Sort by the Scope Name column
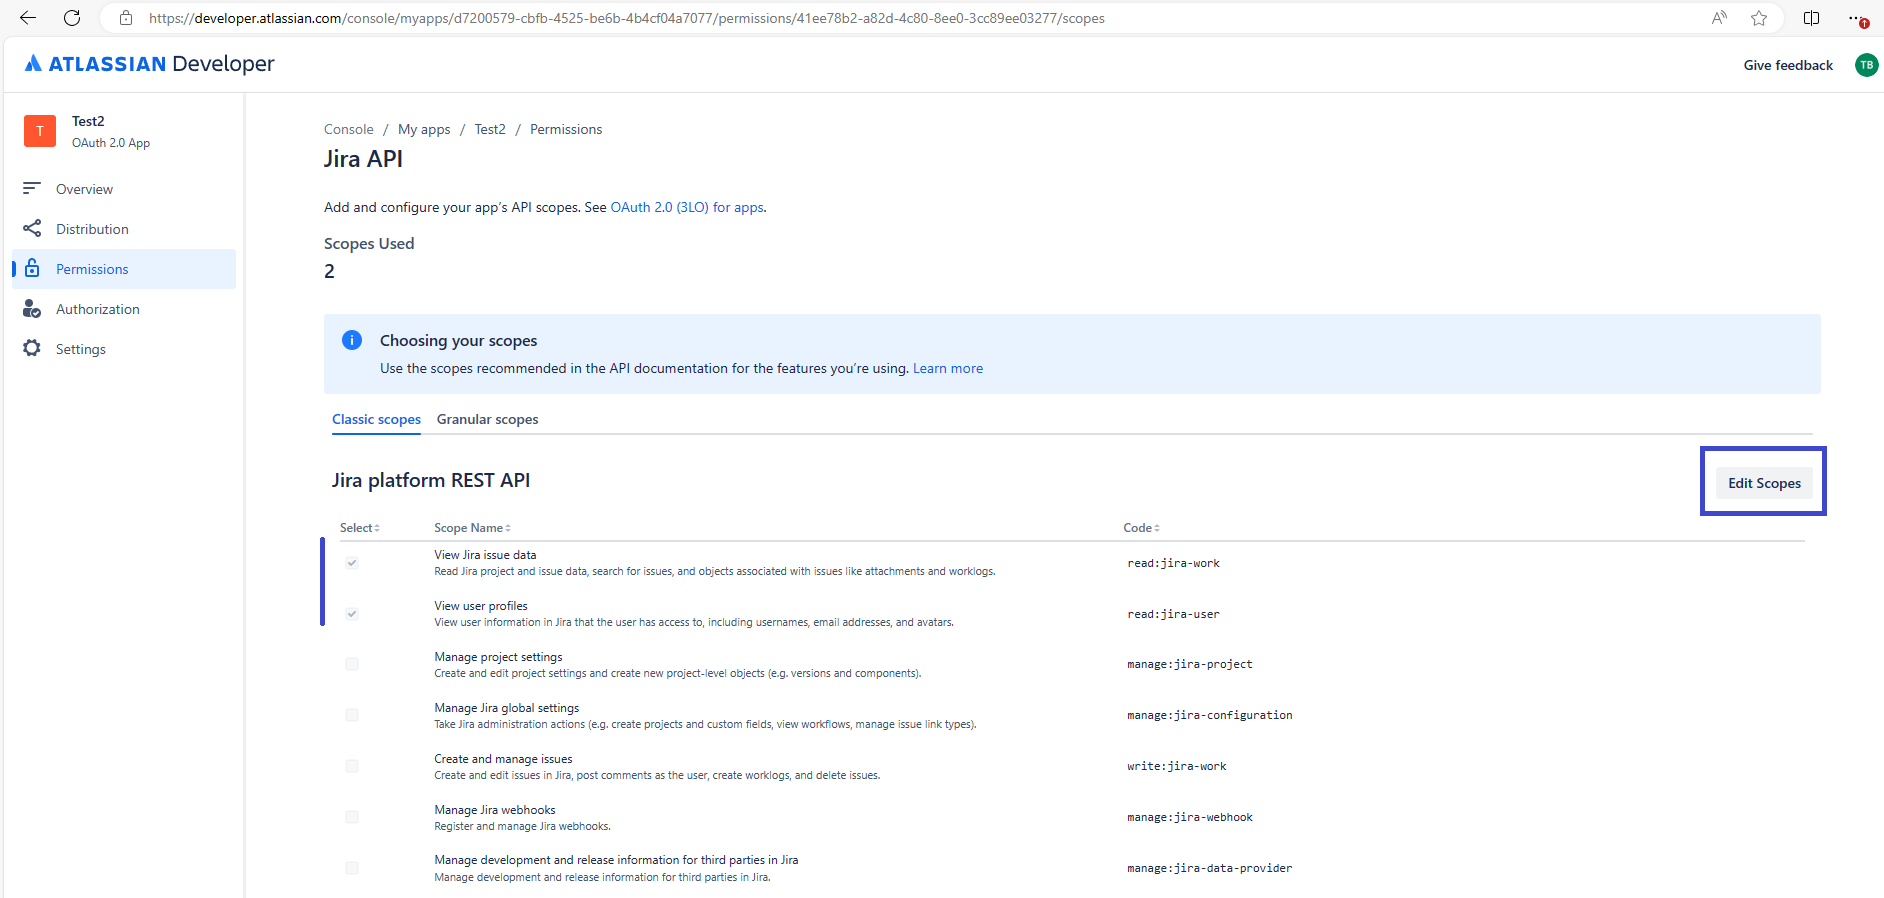This screenshot has width=1884, height=898. [x=472, y=528]
